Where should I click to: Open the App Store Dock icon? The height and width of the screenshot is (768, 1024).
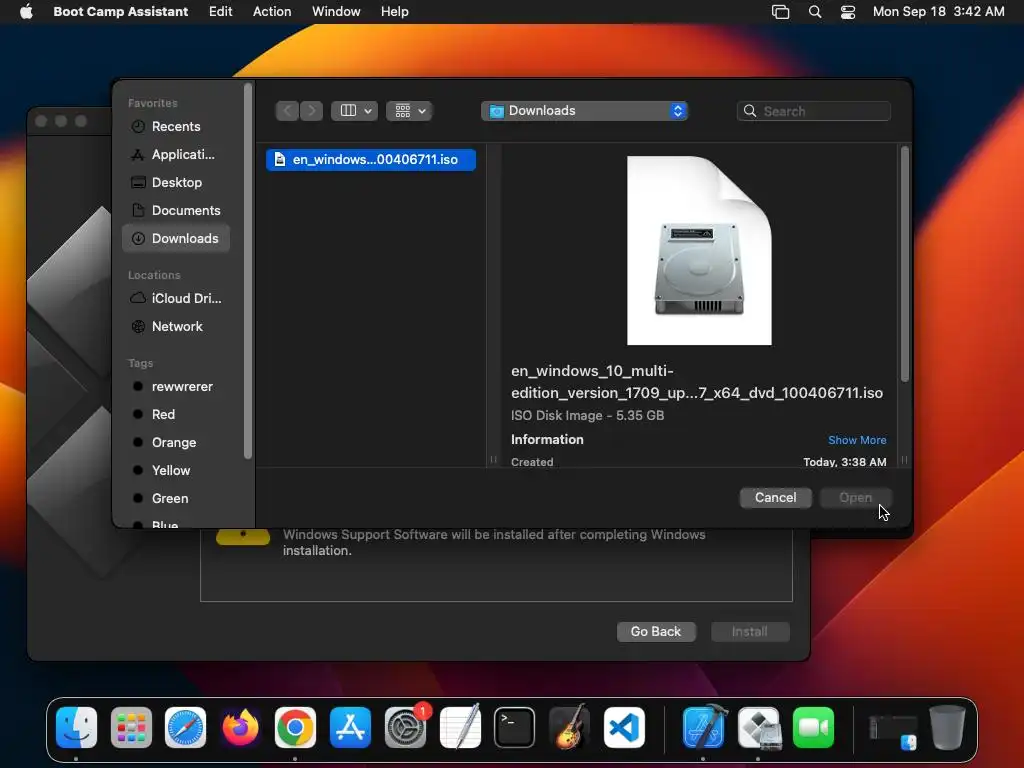350,728
